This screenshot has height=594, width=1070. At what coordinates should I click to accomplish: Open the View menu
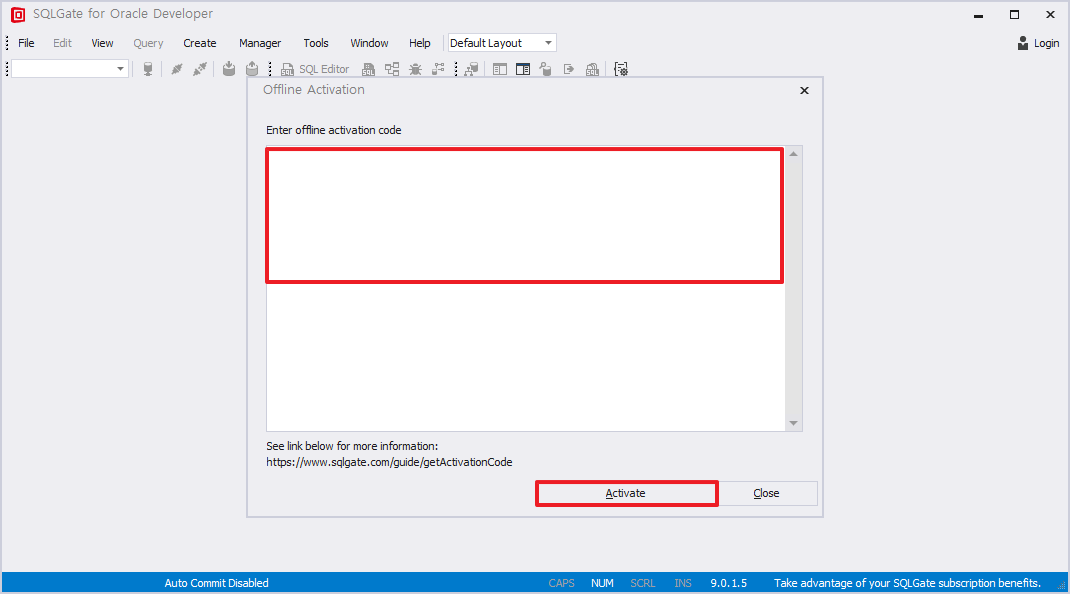(102, 43)
